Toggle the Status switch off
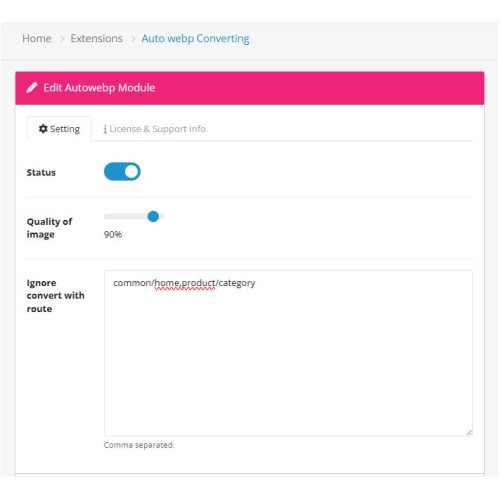500x500 pixels. pos(122,172)
